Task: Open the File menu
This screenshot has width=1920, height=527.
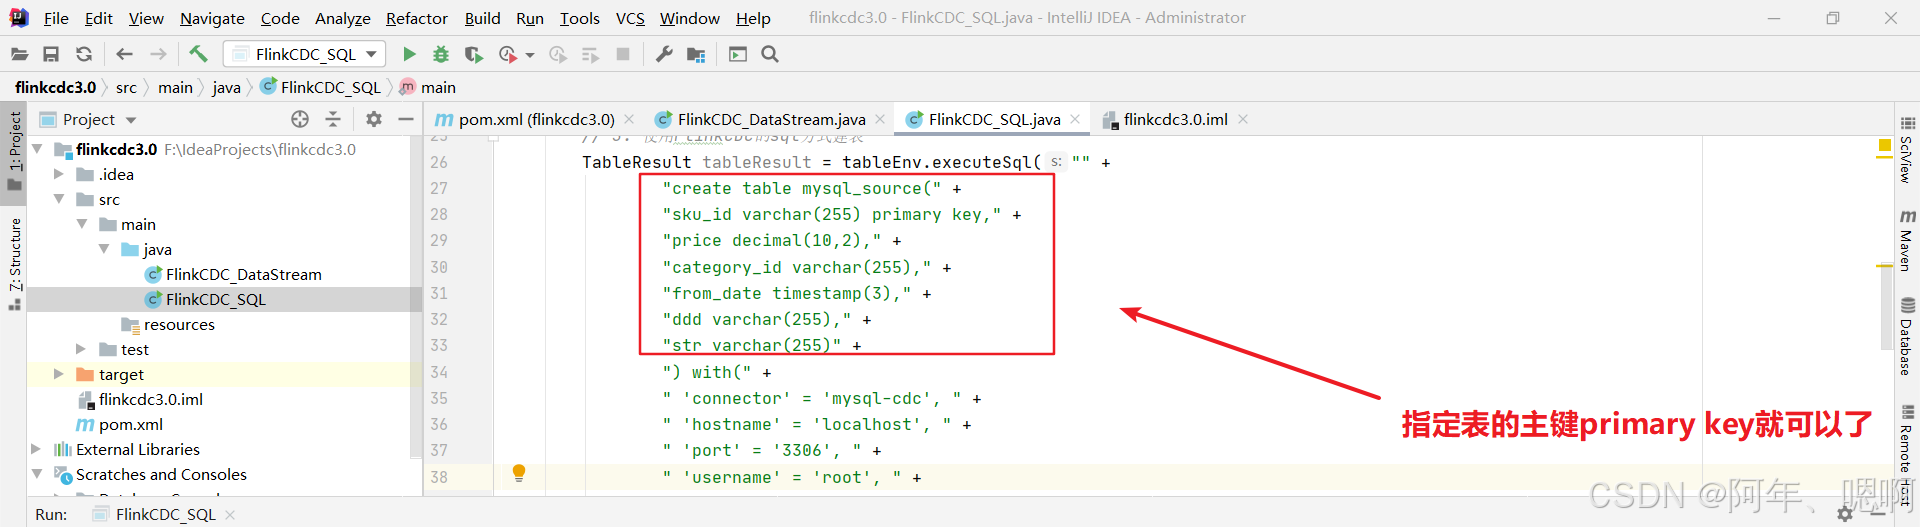Action: coord(56,18)
